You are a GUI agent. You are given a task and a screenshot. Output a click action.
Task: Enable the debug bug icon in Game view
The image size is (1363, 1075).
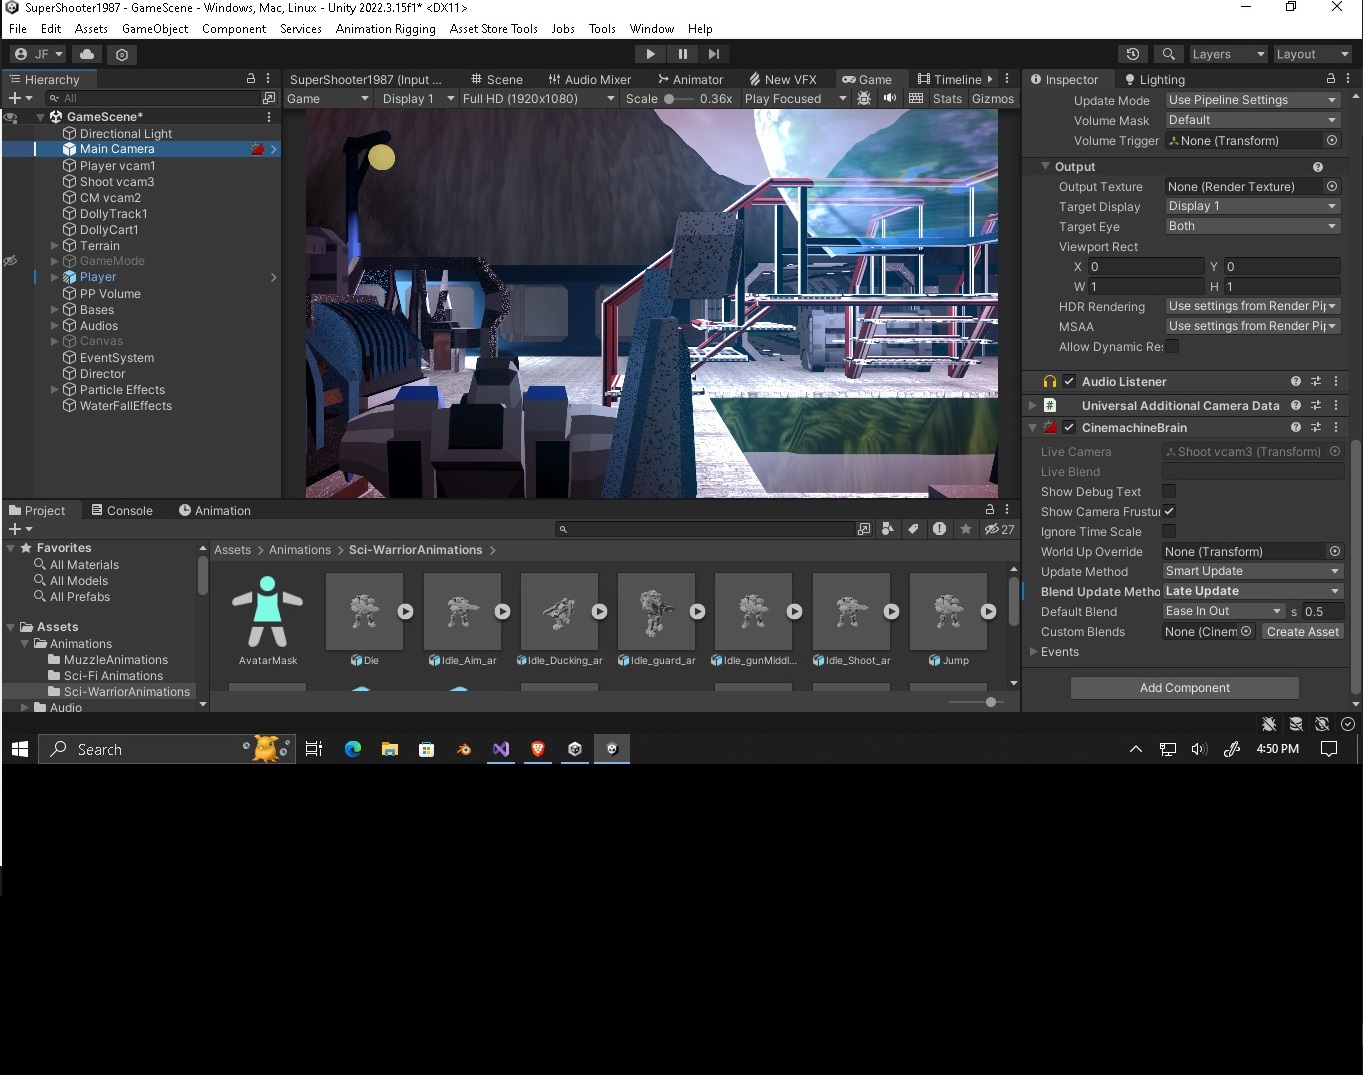pyautogui.click(x=864, y=98)
